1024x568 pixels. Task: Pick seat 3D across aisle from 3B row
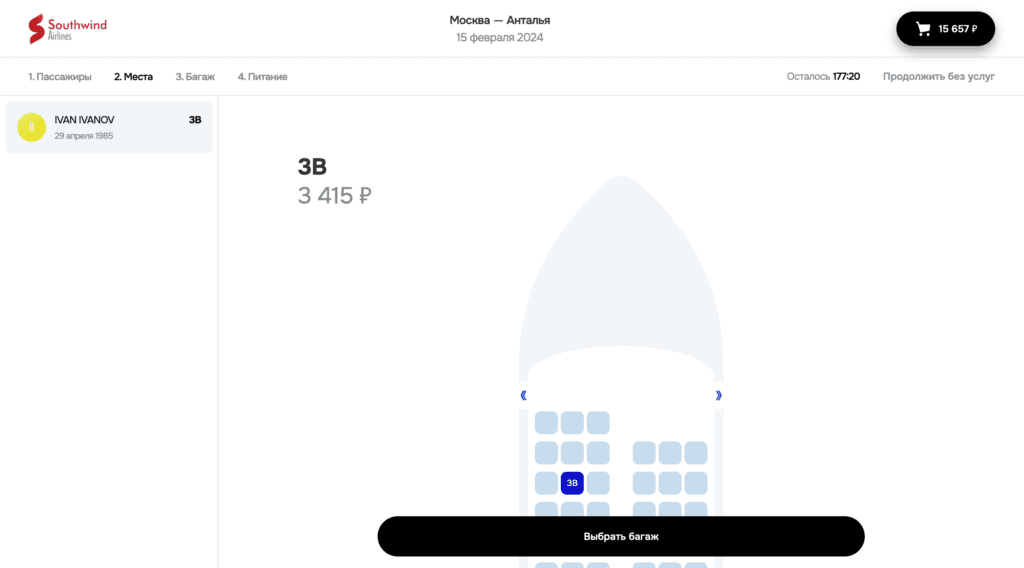(x=644, y=483)
